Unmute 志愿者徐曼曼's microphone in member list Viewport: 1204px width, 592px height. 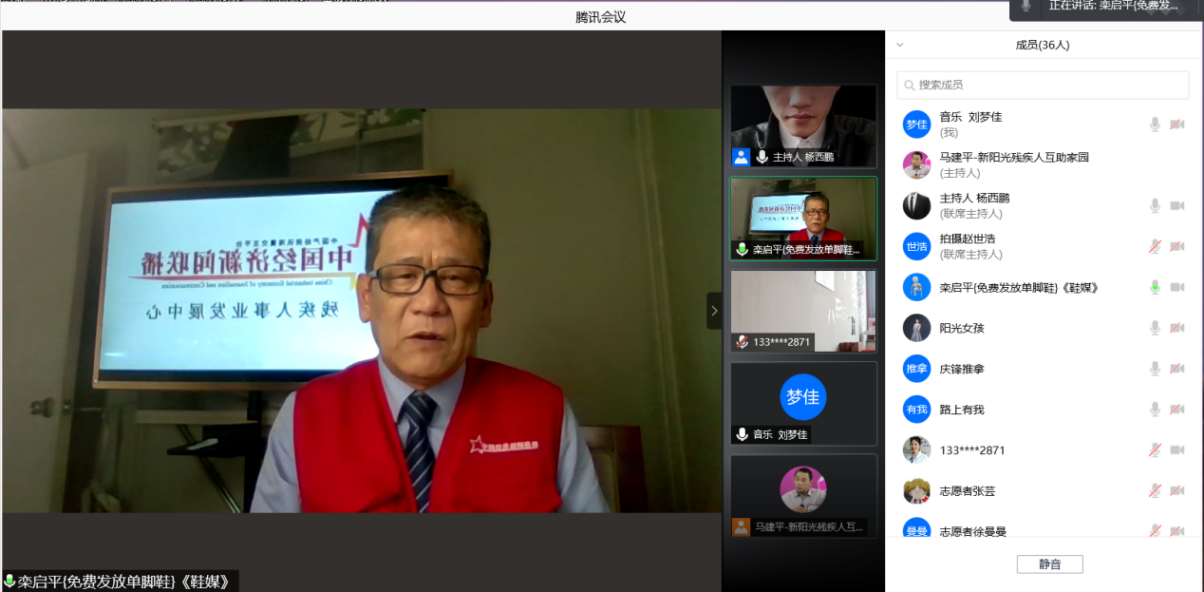tap(1155, 531)
